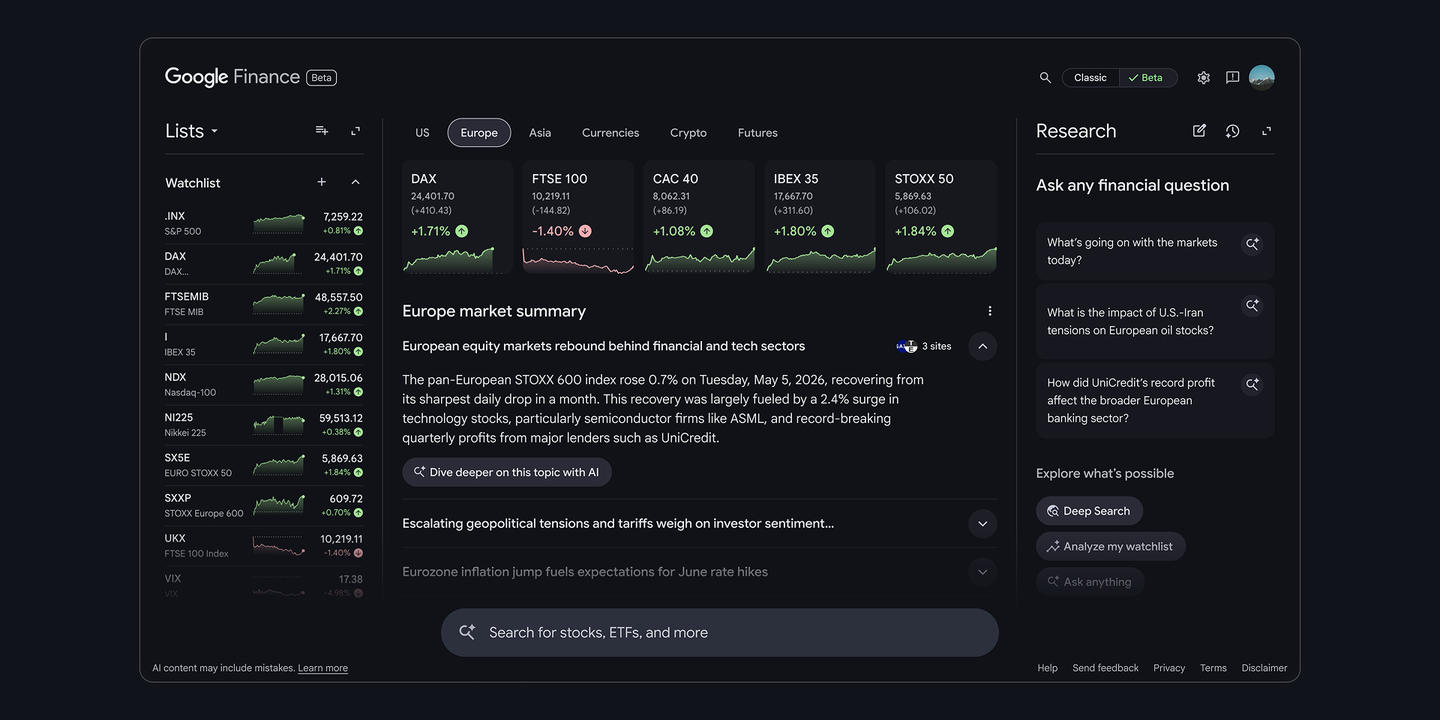This screenshot has width=1440, height=720.
Task: Select the FTSEMIB watchlist row
Action: (264, 304)
